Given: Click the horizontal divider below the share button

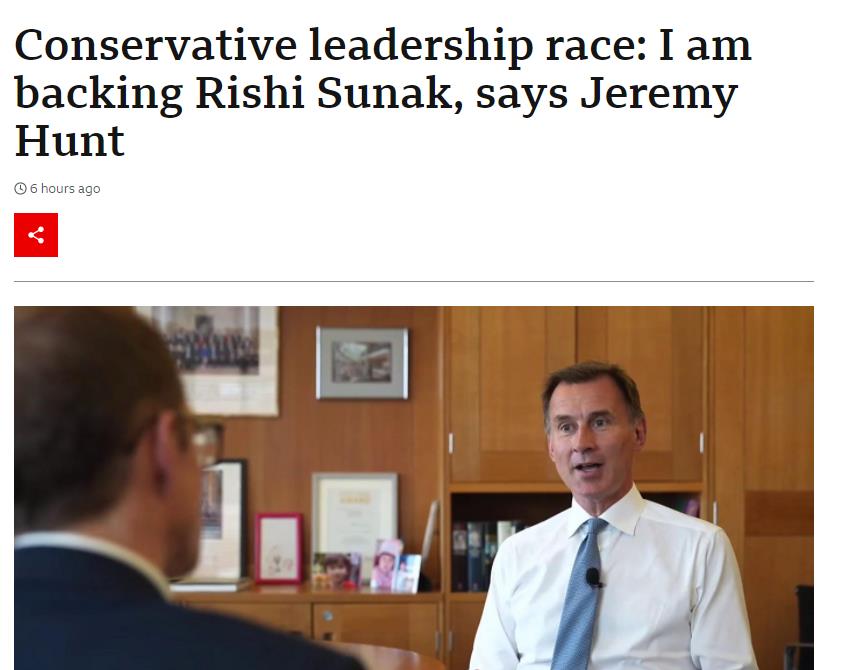Looking at the screenshot, I should (x=414, y=281).
